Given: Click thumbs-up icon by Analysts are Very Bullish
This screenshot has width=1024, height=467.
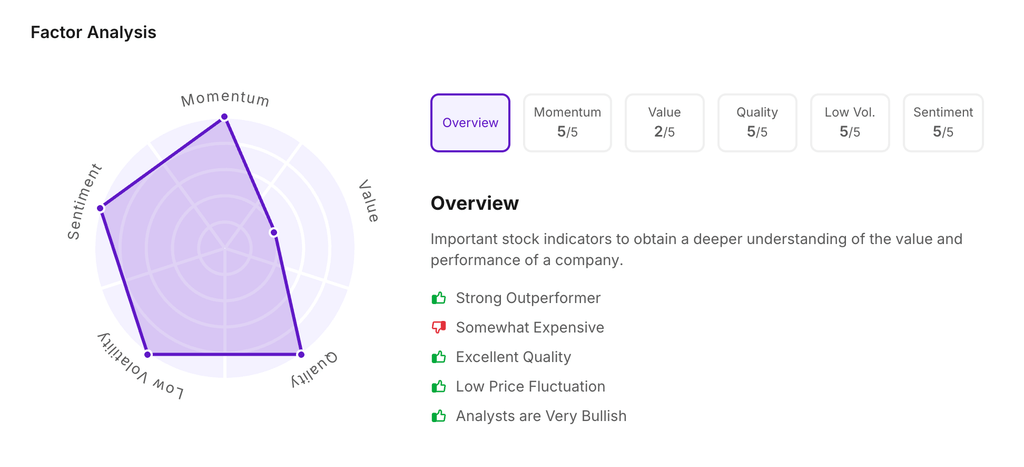Looking at the screenshot, I should 438,416.
